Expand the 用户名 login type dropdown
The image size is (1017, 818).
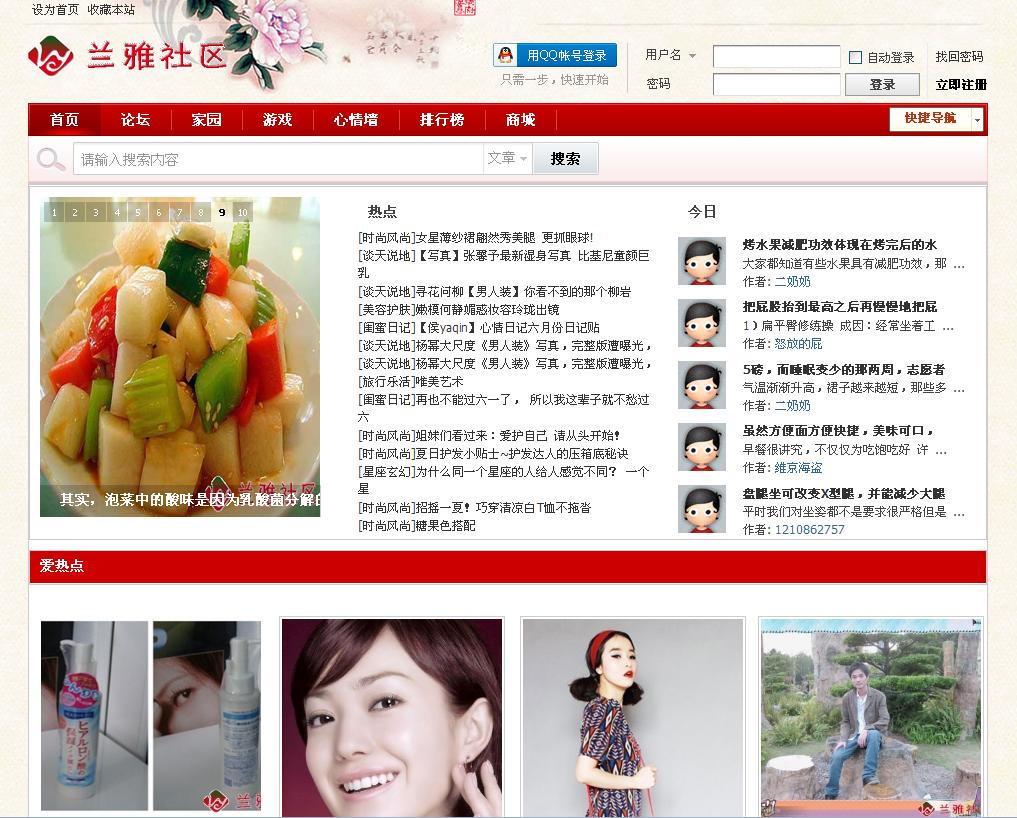(692, 56)
